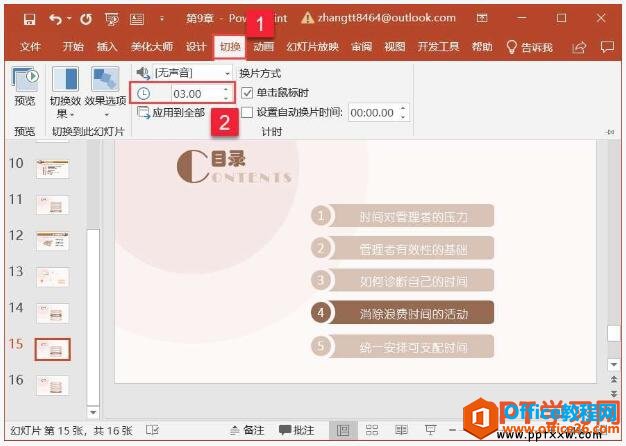Image resolution: width=626 pixels, height=446 pixels.
Task: Select slide 13 thumbnail
Action: [52, 277]
